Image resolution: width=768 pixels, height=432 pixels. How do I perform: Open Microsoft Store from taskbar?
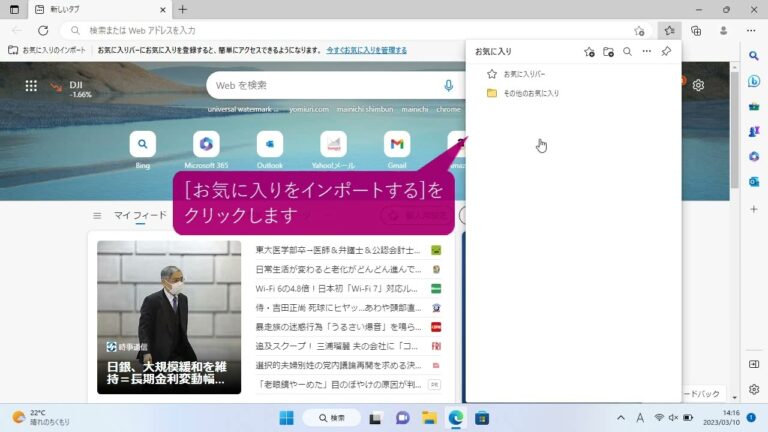(482, 418)
